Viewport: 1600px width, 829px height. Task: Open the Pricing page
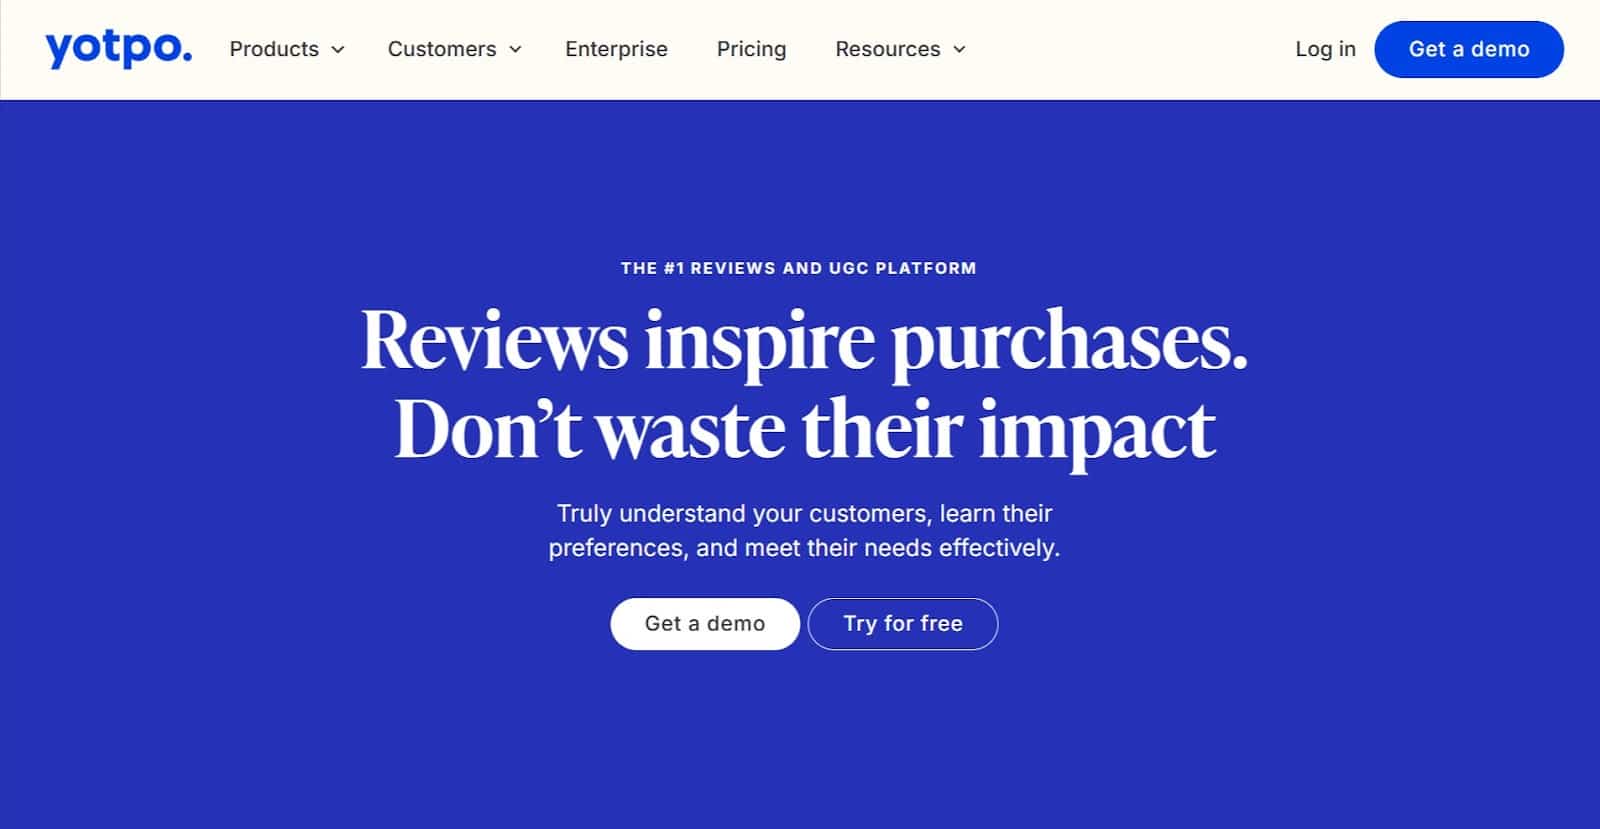point(751,49)
